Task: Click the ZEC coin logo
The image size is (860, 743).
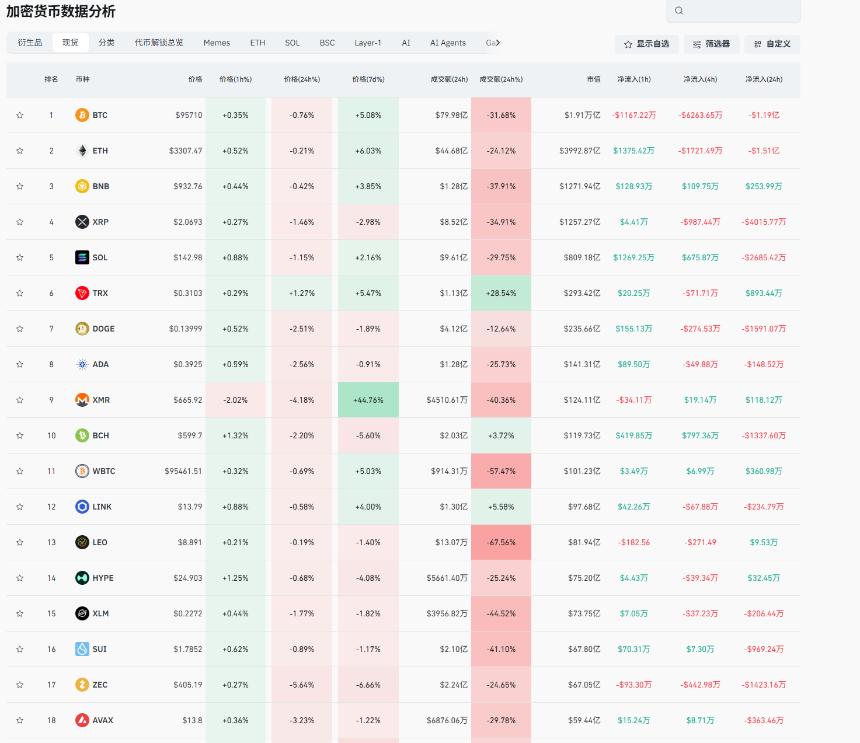Action: pos(82,684)
